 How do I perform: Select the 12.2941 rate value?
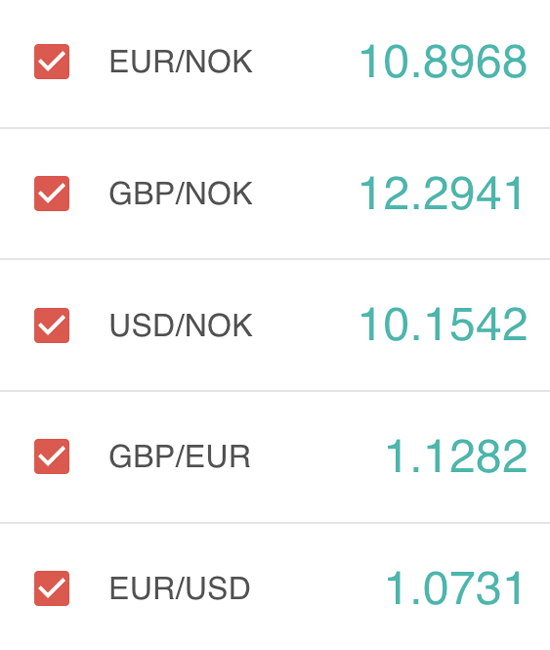442,194
